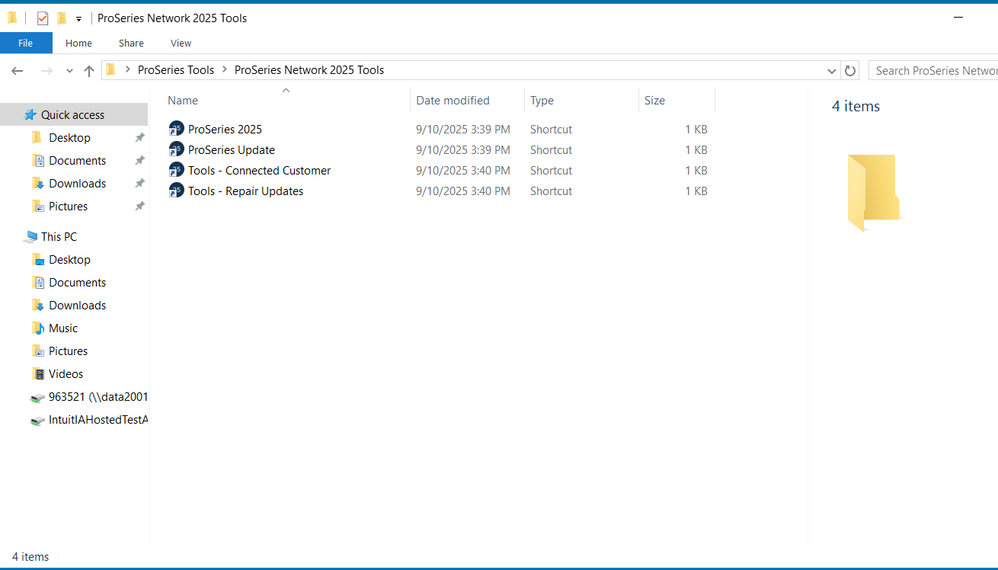Go up one folder level arrow
Screen dimensions: 998x570
coord(89,71)
